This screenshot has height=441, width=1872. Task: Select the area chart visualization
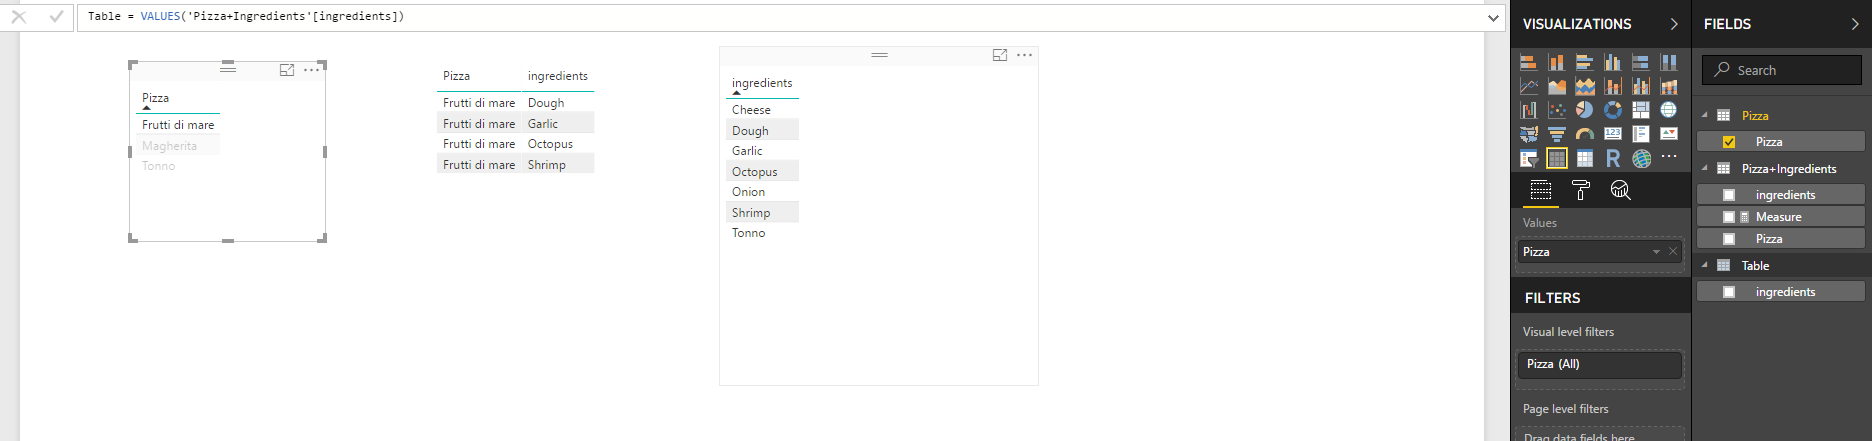coord(1557,86)
